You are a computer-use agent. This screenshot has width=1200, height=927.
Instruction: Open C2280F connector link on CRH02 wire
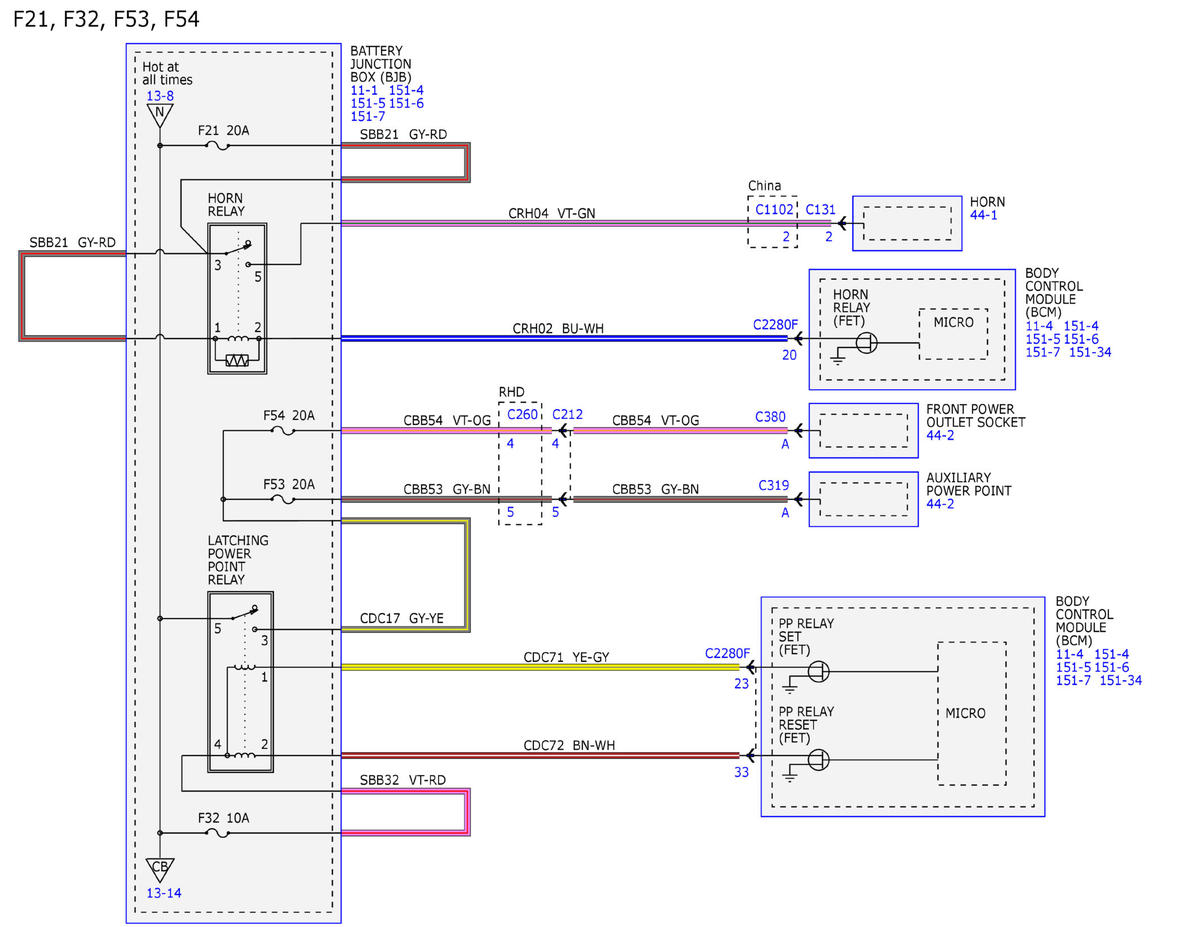point(776,325)
